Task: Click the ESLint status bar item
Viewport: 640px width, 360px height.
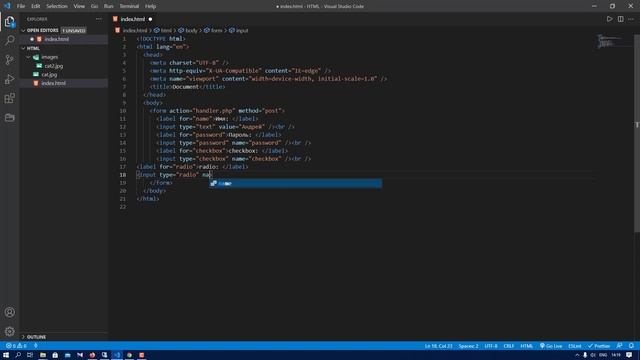Action: (575, 346)
